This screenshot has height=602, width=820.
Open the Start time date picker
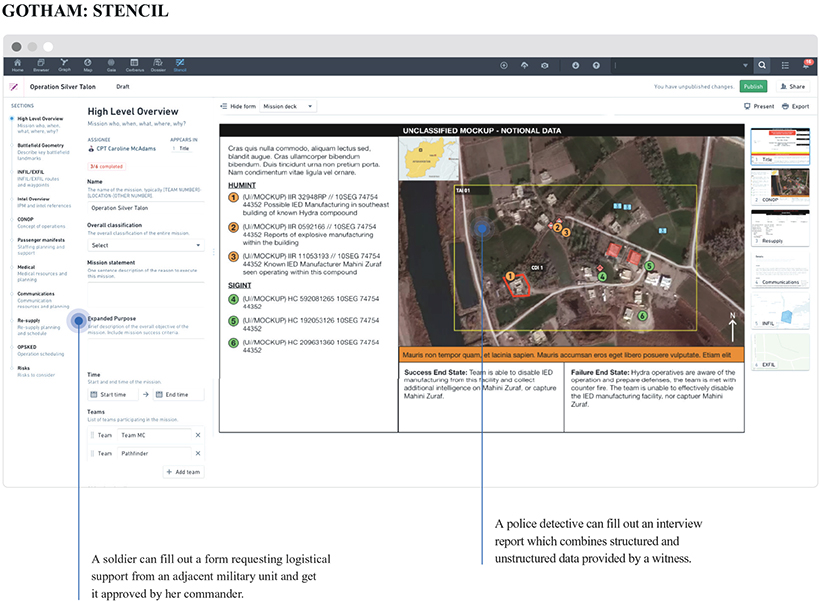pos(112,395)
